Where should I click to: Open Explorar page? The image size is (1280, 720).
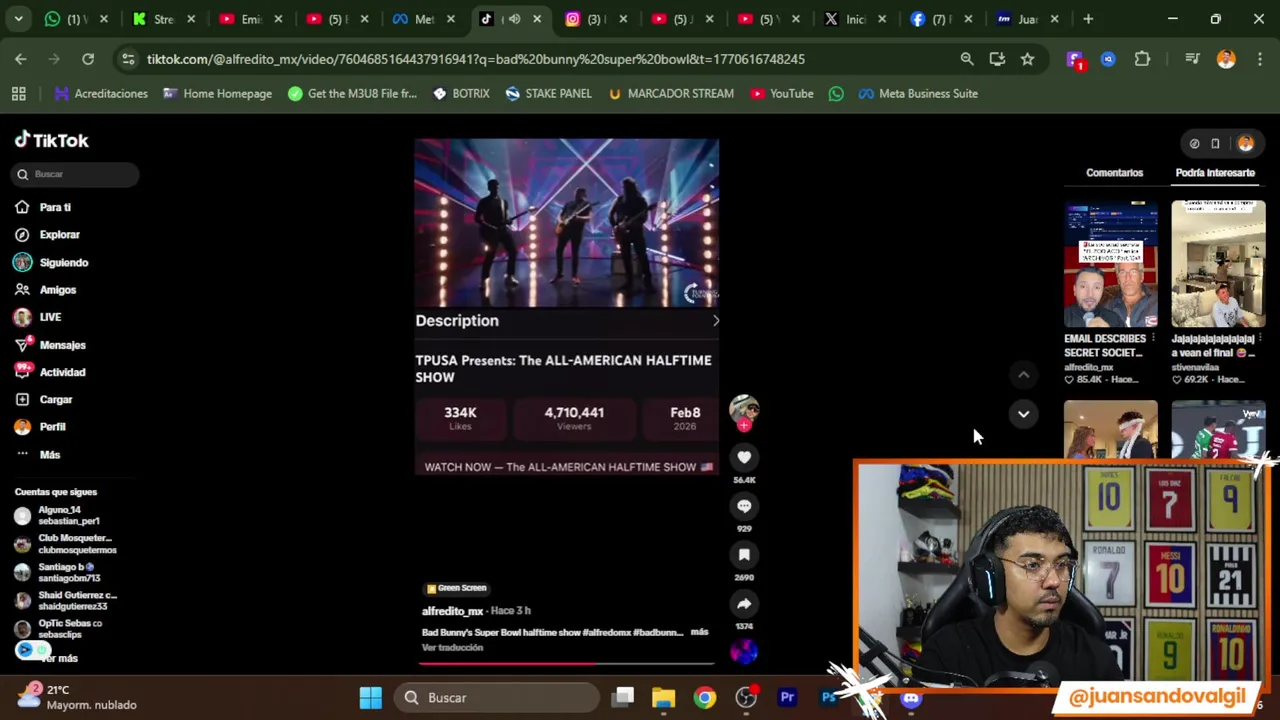click(59, 234)
